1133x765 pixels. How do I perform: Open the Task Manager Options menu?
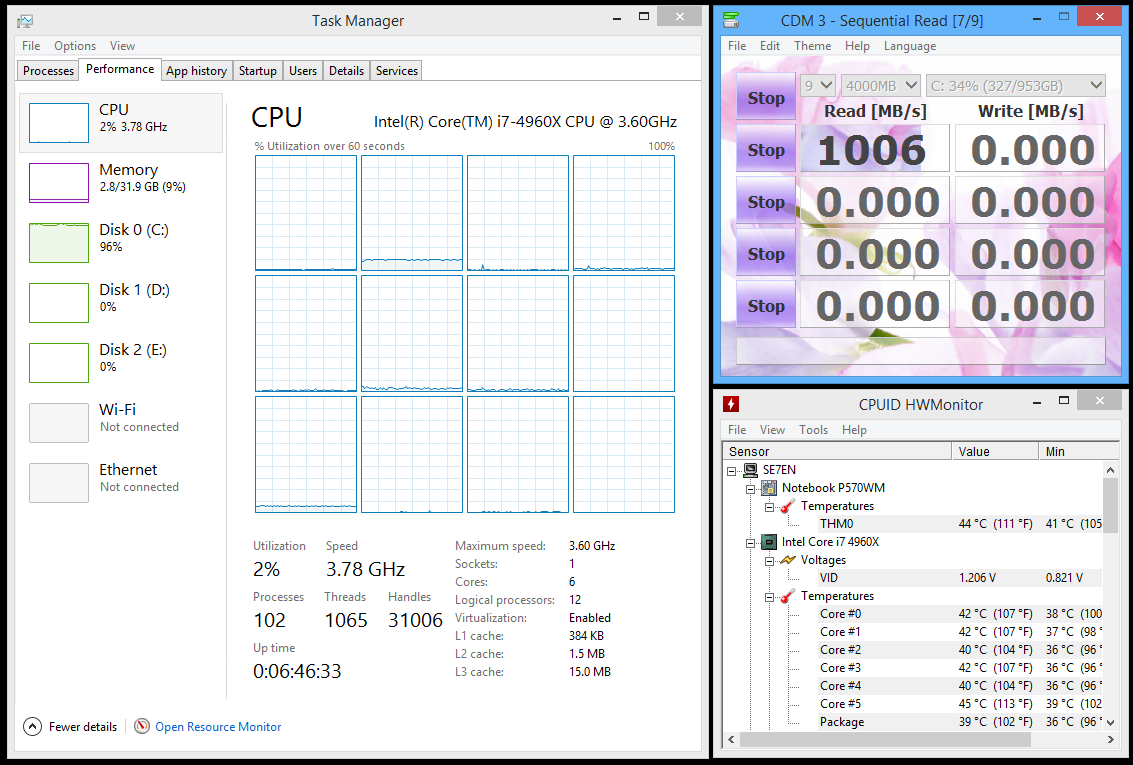pos(75,46)
